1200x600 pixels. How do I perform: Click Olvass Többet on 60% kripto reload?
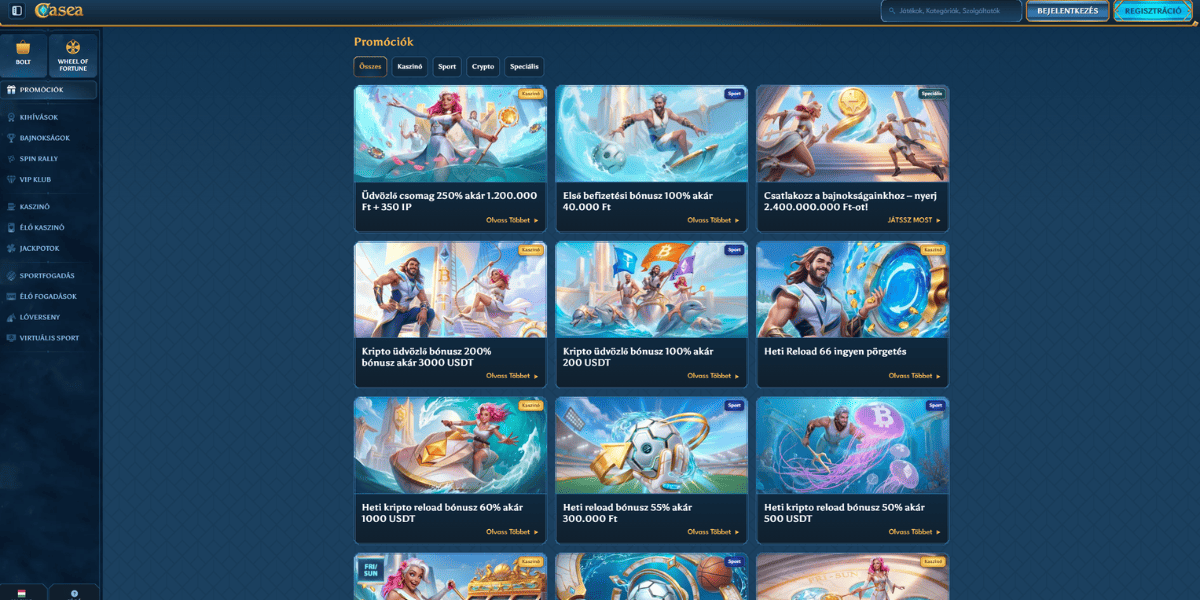[512, 532]
